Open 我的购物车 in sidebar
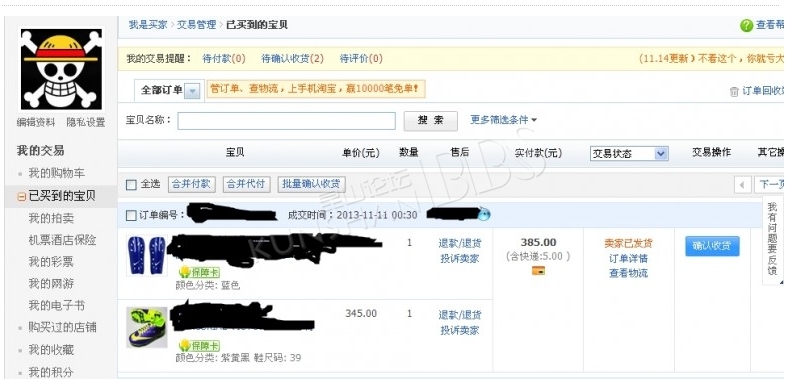795x390 pixels. click(x=56, y=173)
